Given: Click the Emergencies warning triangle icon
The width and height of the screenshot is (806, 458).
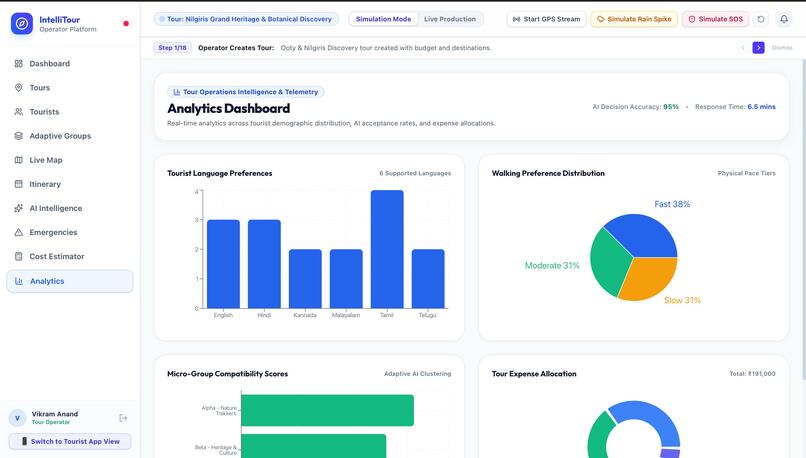Looking at the screenshot, I should (x=19, y=232).
